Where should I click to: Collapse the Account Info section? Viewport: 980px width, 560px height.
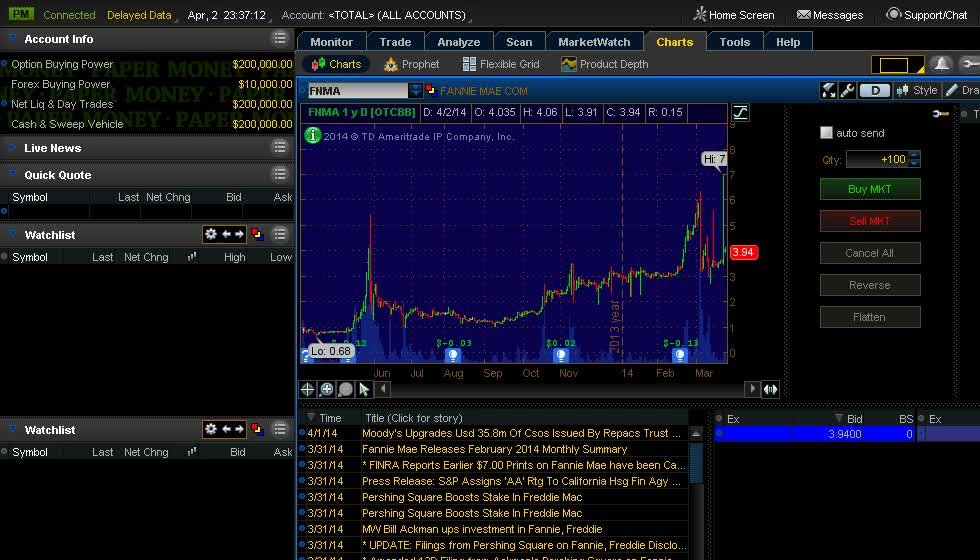[12, 38]
